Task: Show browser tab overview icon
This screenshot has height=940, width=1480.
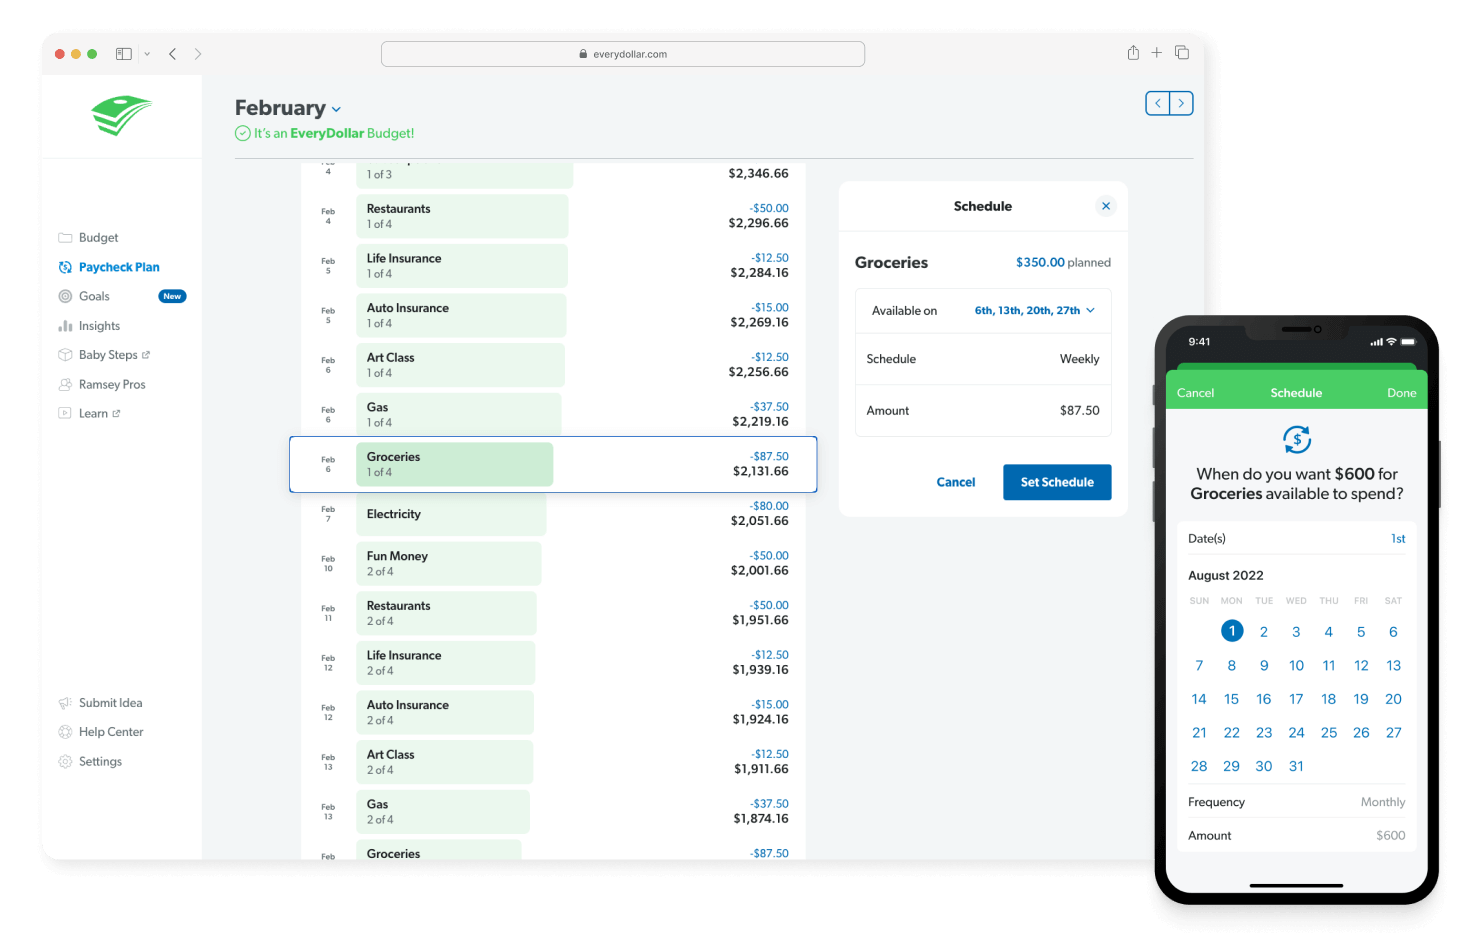Action: coord(1182,53)
